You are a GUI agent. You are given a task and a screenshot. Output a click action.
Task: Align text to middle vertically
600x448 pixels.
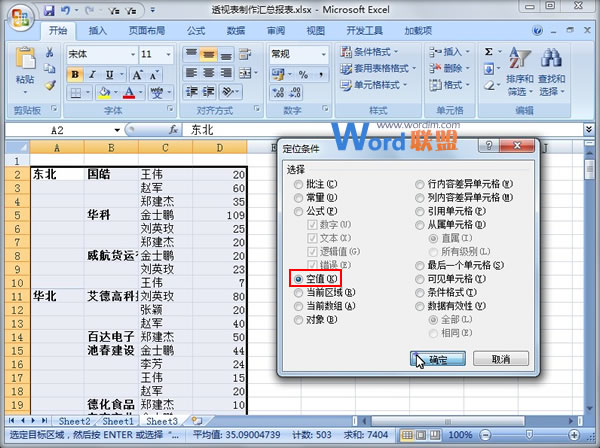(208, 55)
